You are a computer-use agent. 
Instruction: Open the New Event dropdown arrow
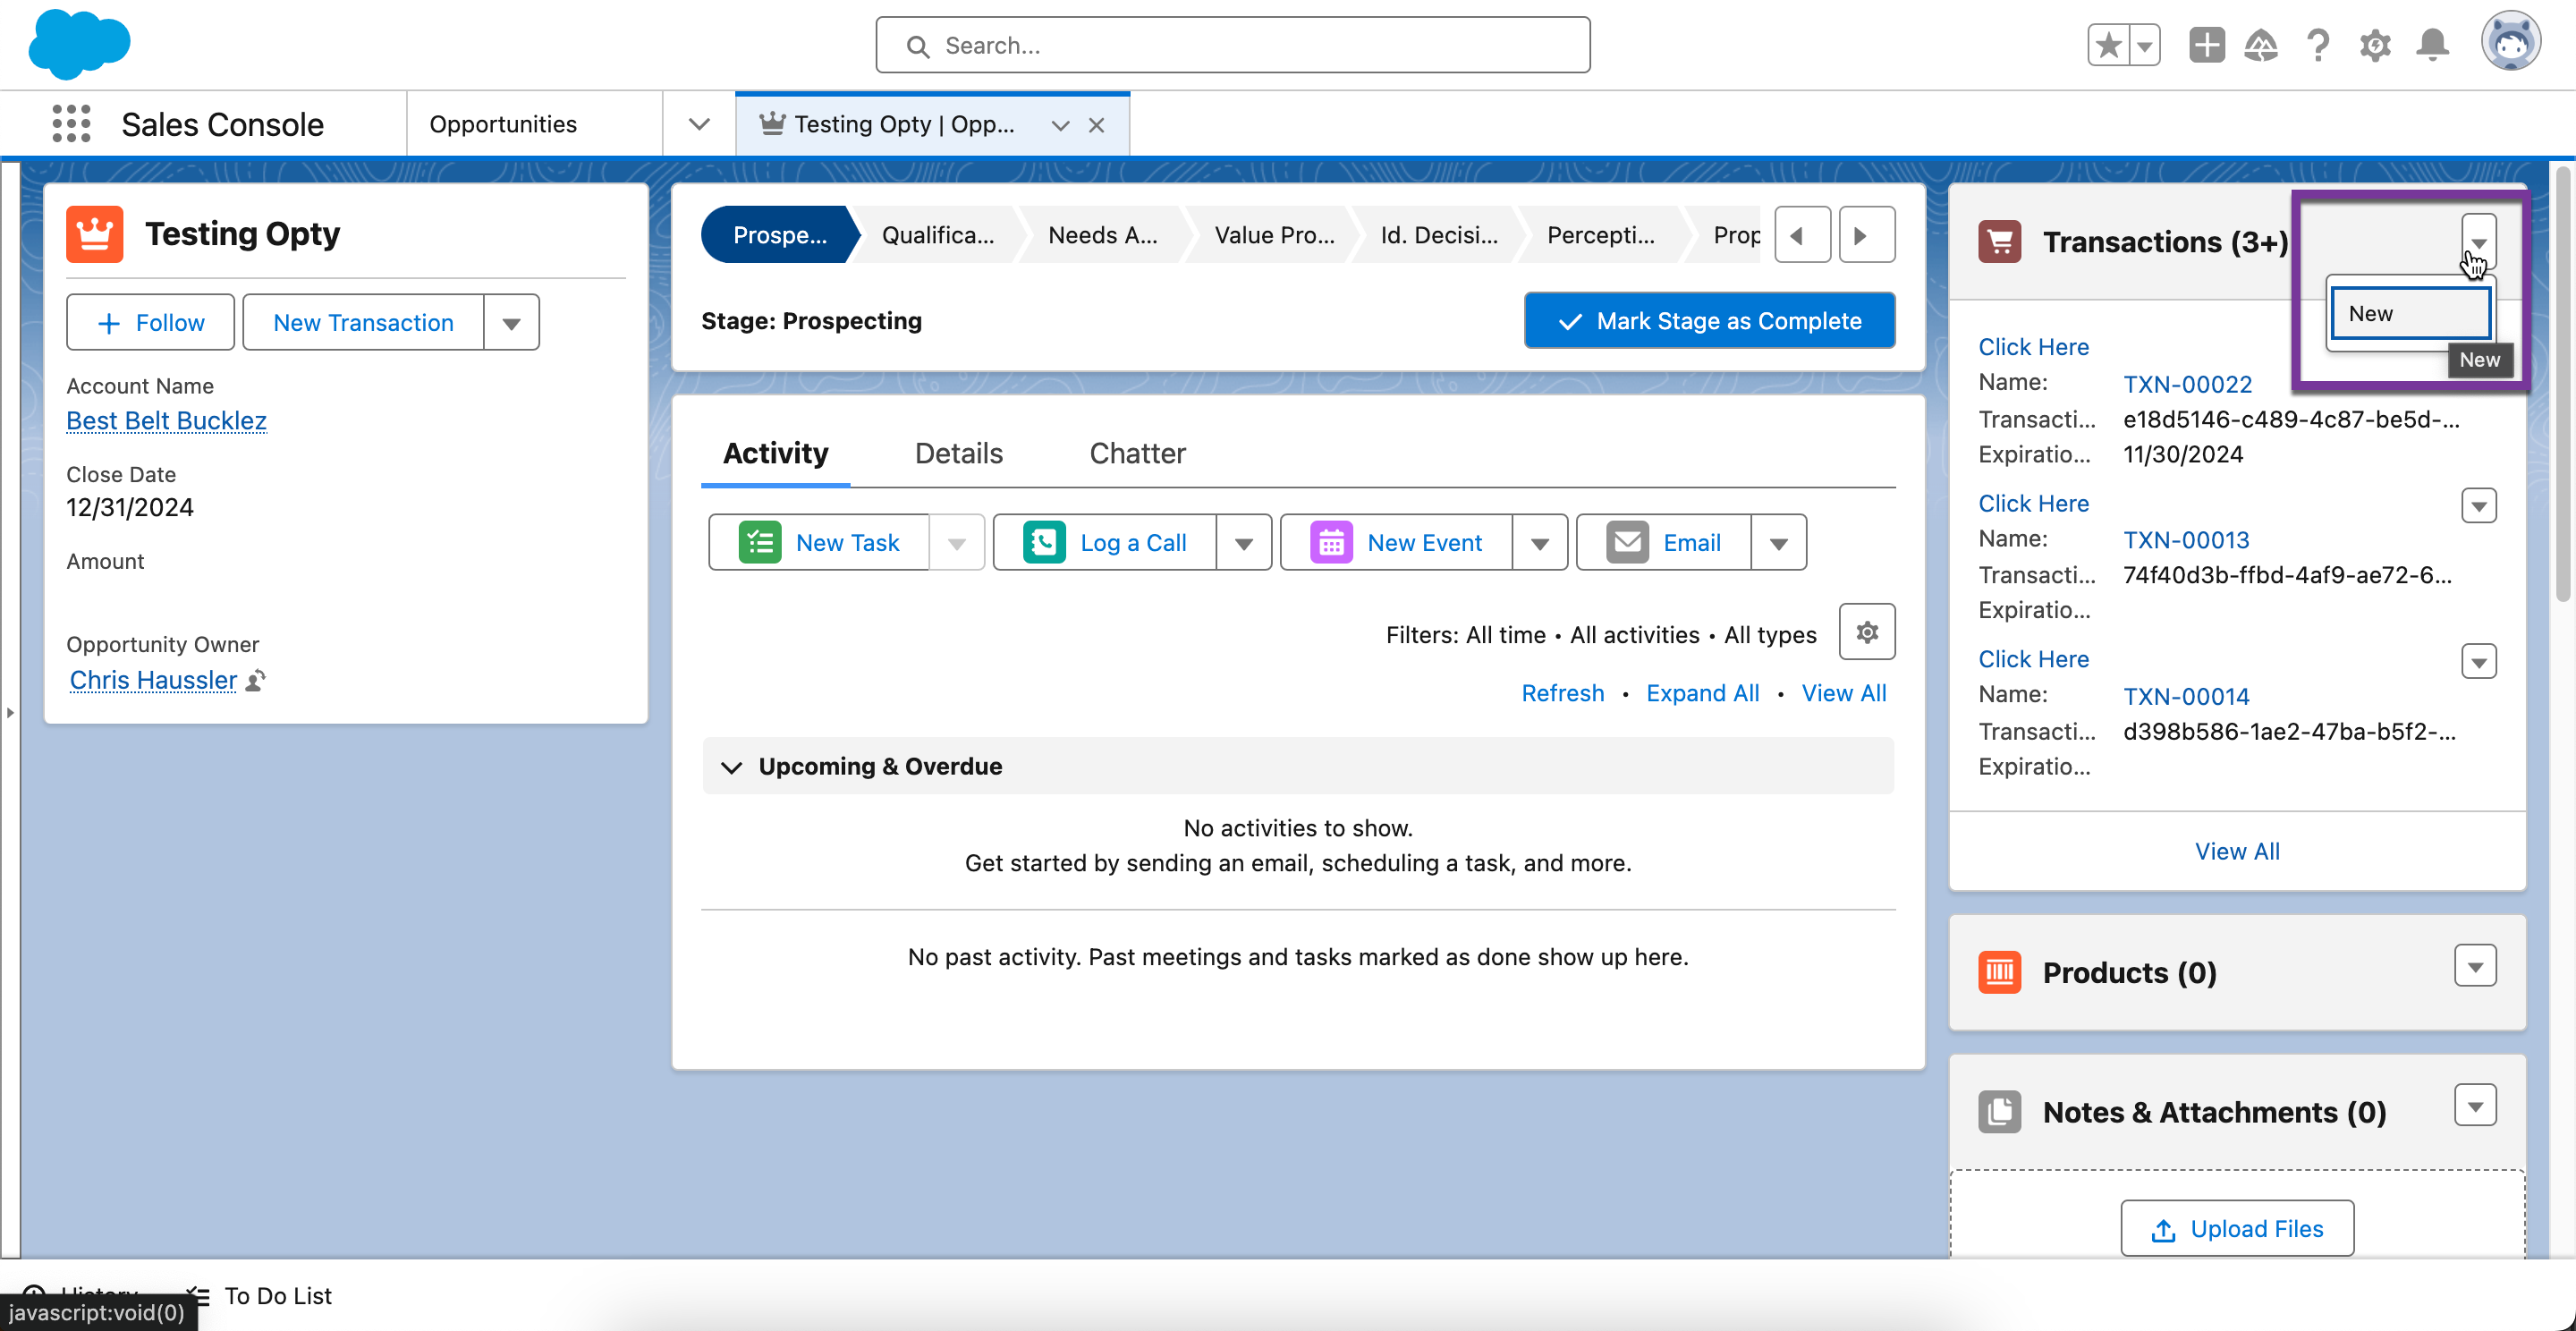(x=1540, y=543)
